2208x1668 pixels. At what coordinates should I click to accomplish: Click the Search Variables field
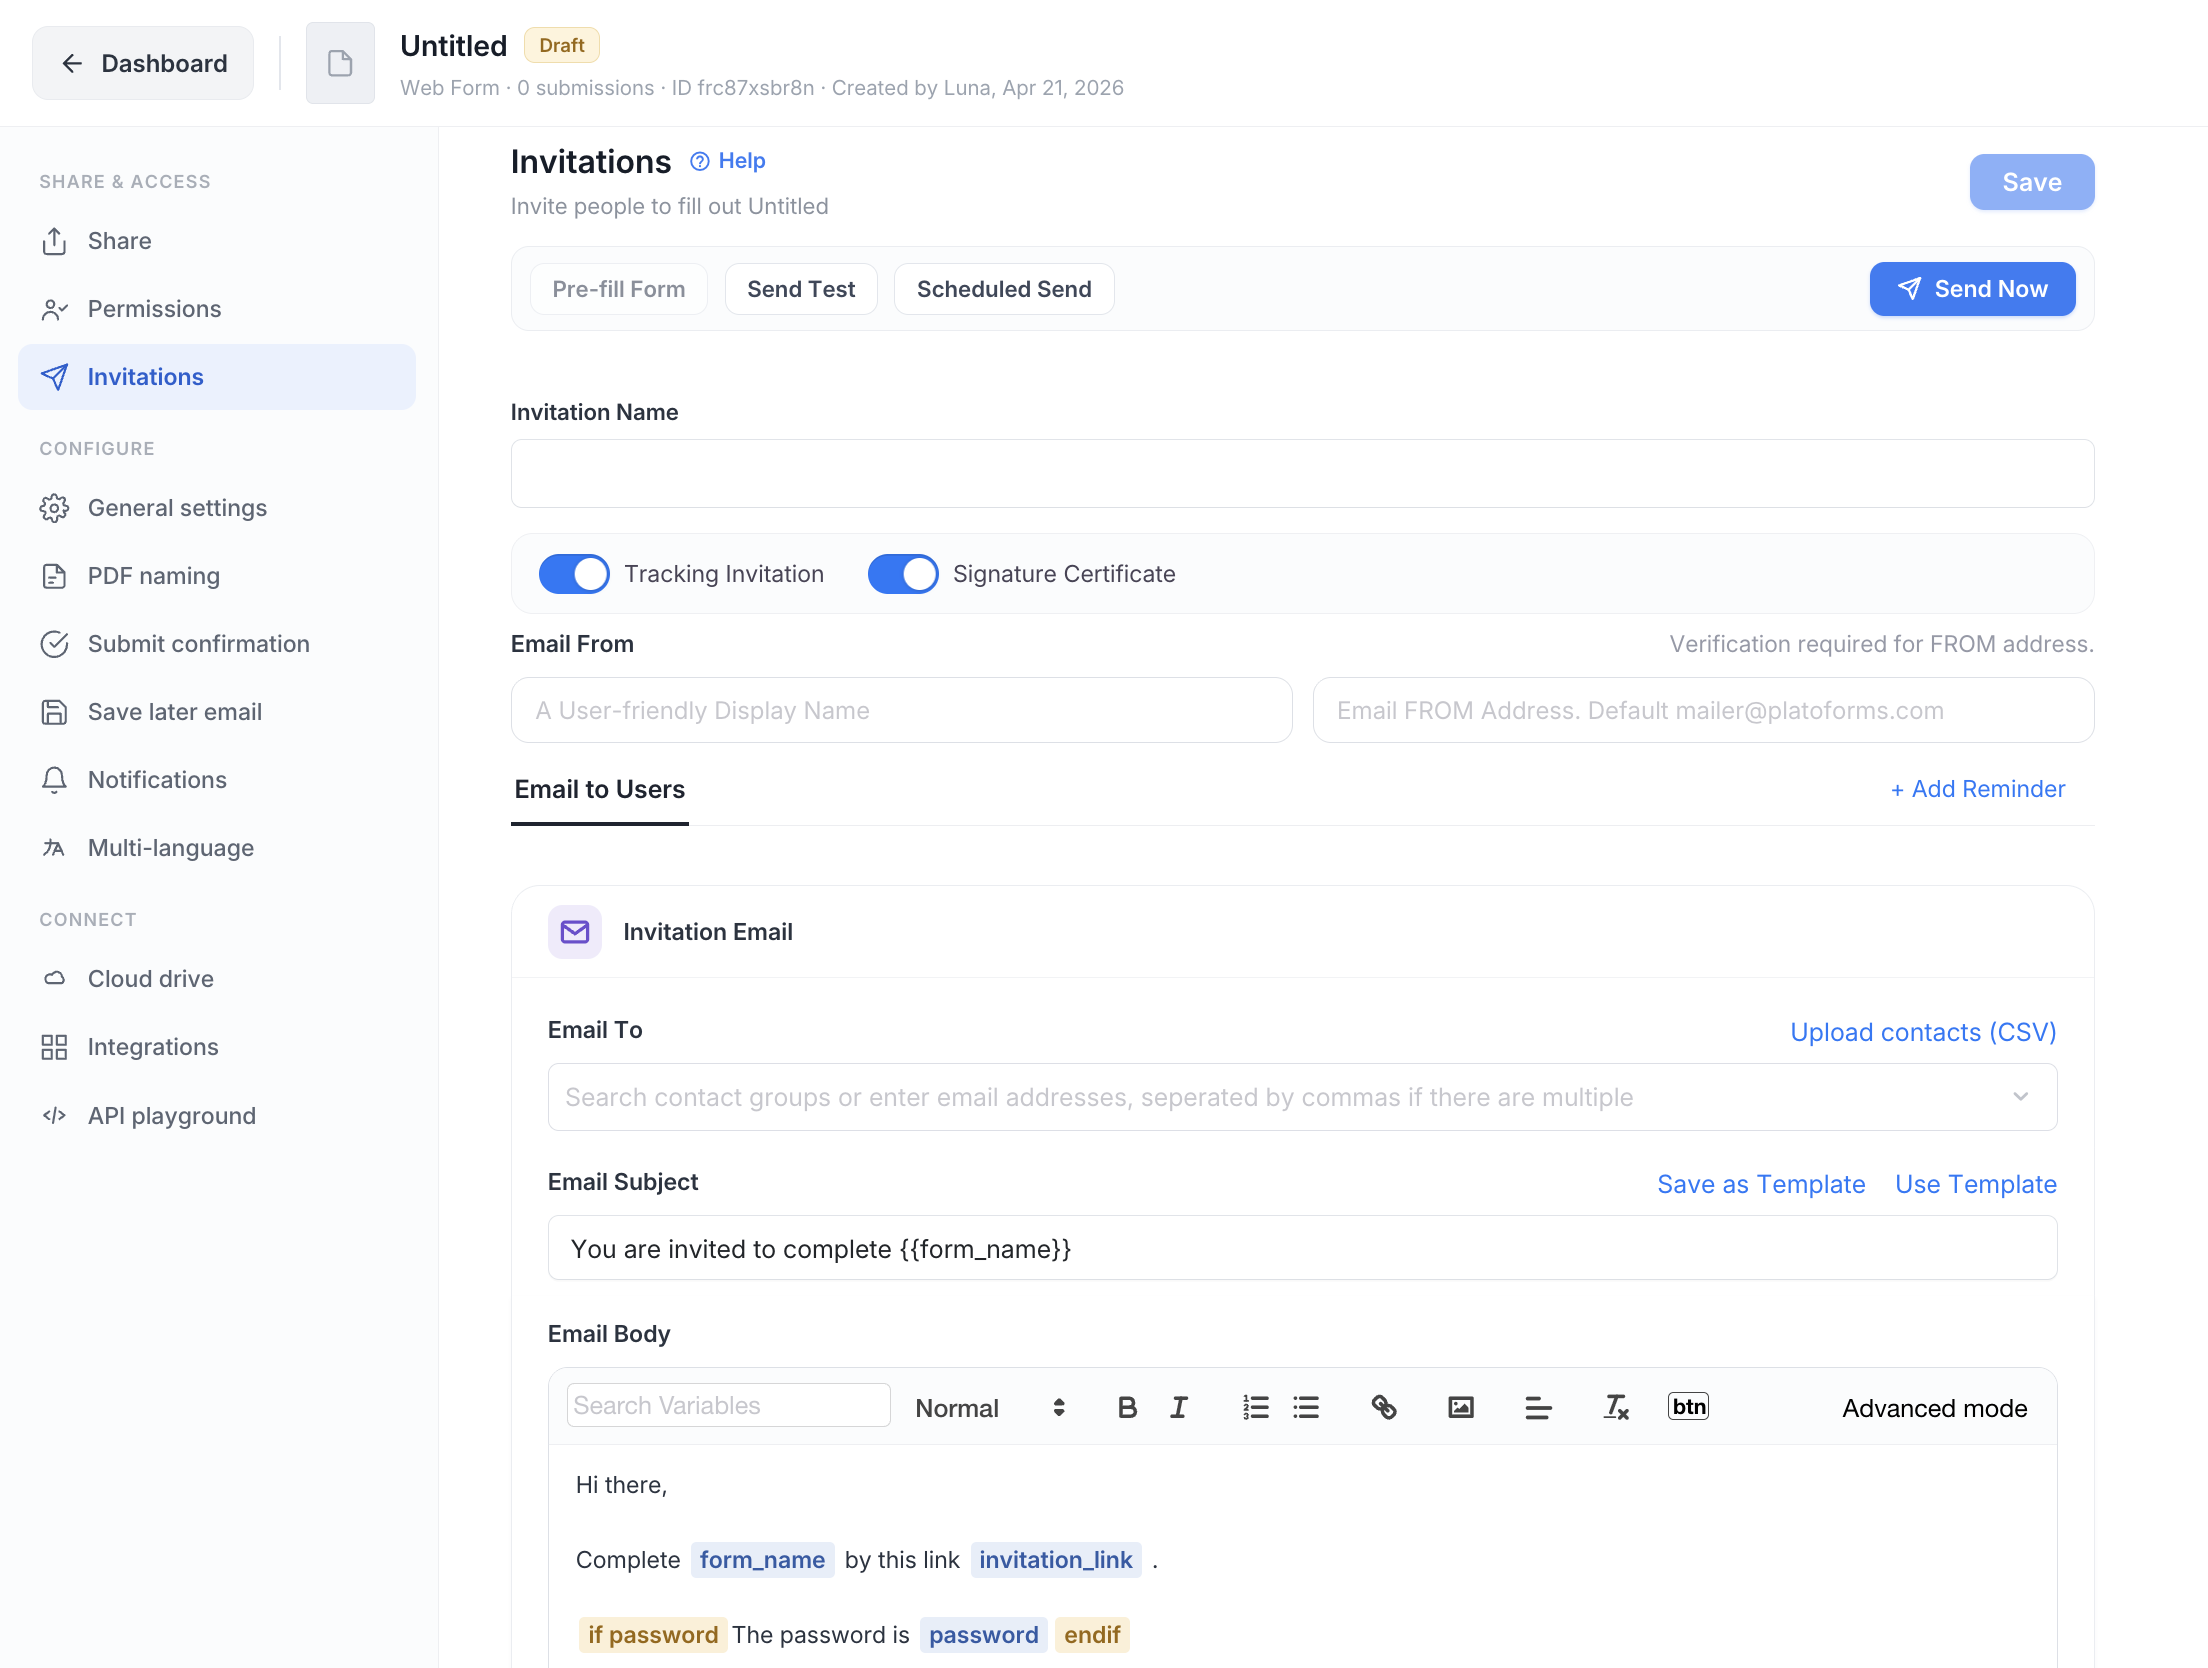(x=728, y=1405)
